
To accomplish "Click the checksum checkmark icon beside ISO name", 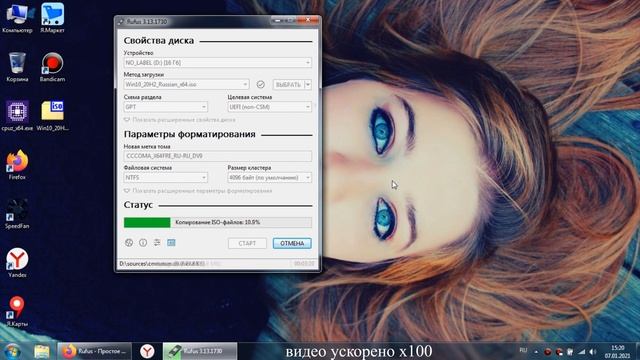I will [x=260, y=84].
